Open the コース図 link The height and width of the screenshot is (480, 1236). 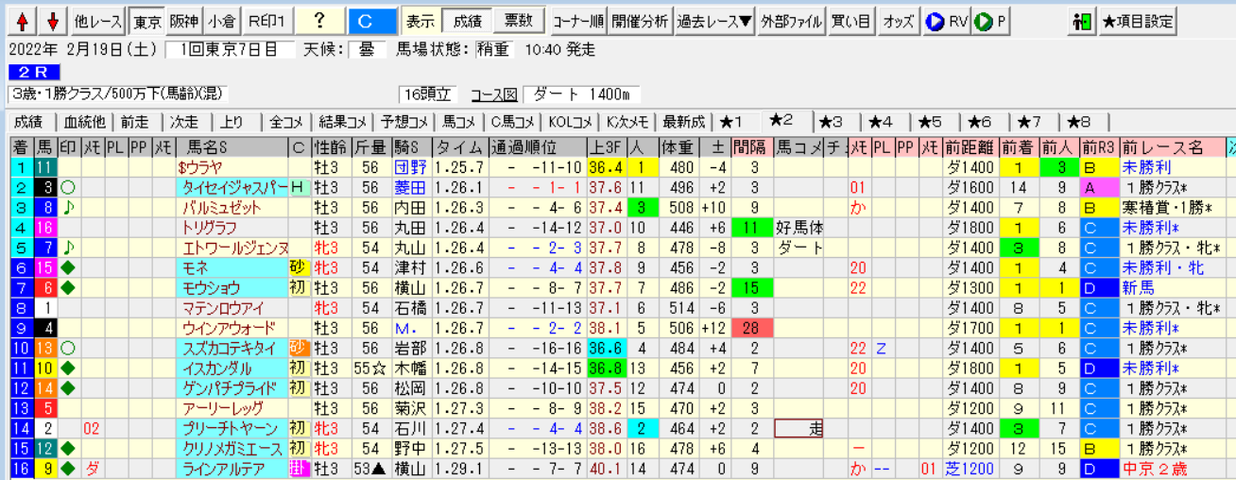coord(496,95)
